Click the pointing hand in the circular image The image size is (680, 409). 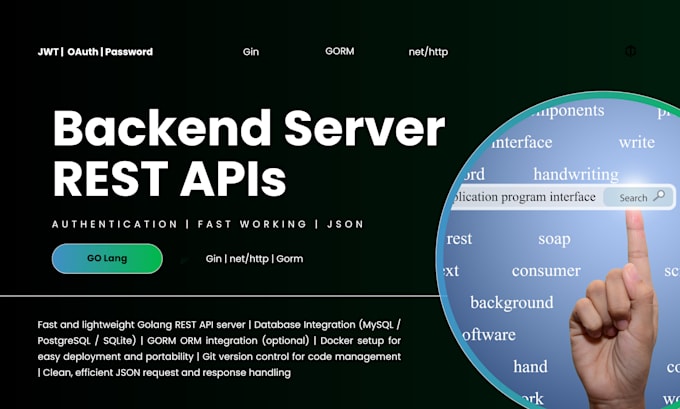pyautogui.click(x=615, y=310)
